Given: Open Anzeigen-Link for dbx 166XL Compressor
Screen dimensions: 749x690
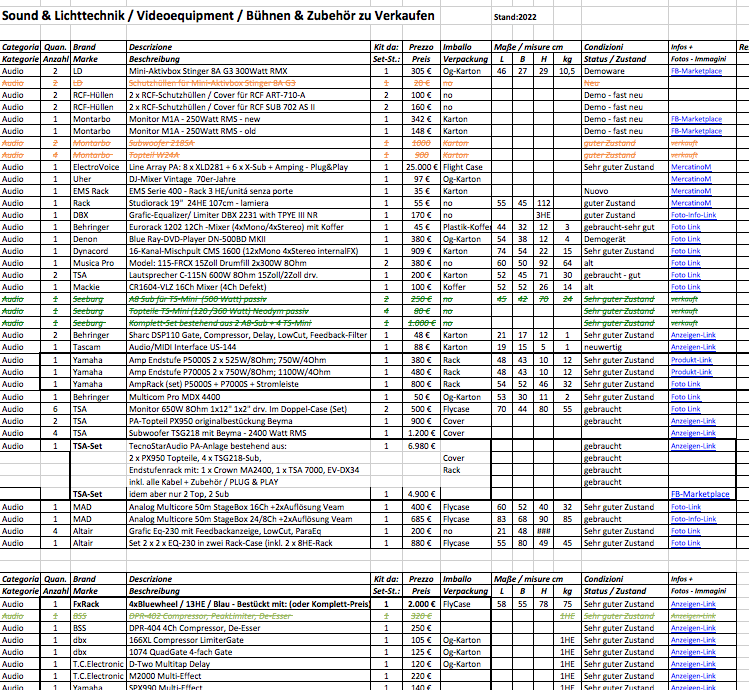Looking at the screenshot, I should click(693, 640).
